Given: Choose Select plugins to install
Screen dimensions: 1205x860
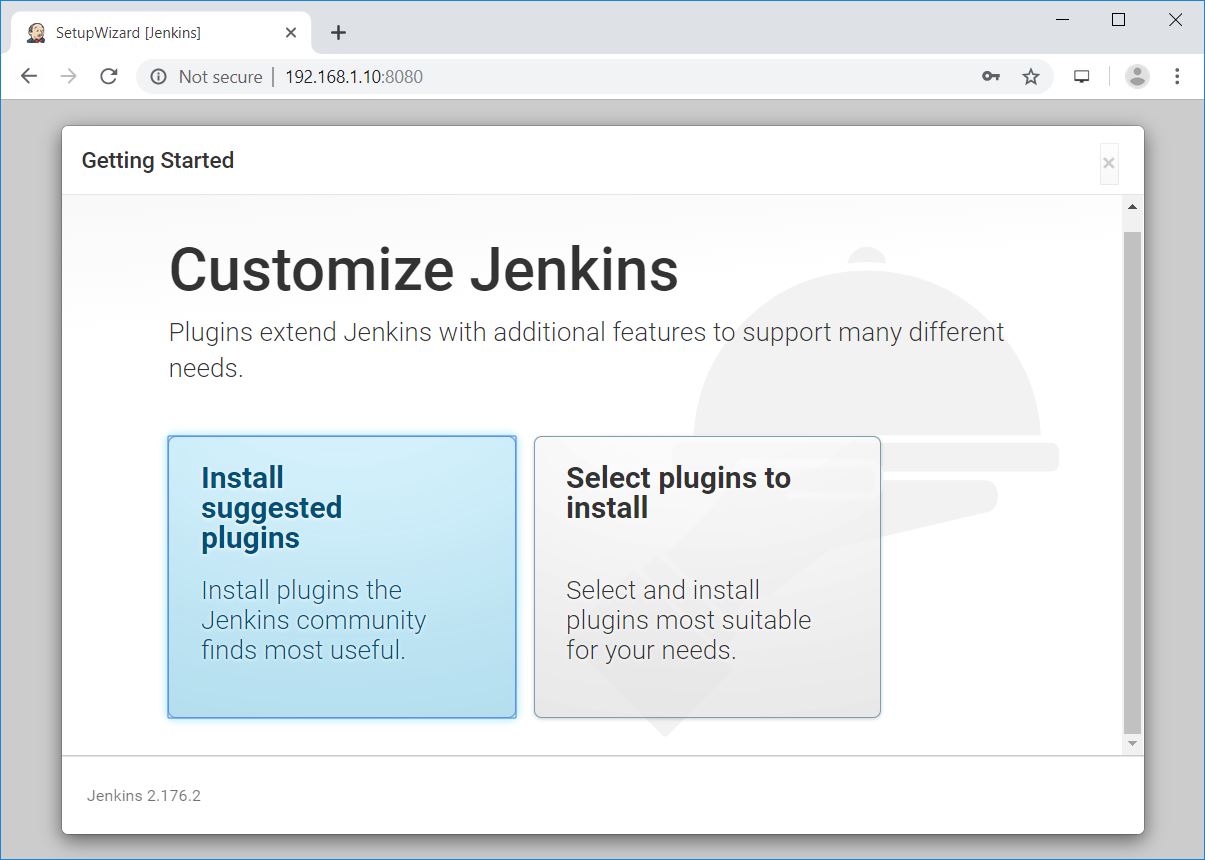Looking at the screenshot, I should point(707,577).
